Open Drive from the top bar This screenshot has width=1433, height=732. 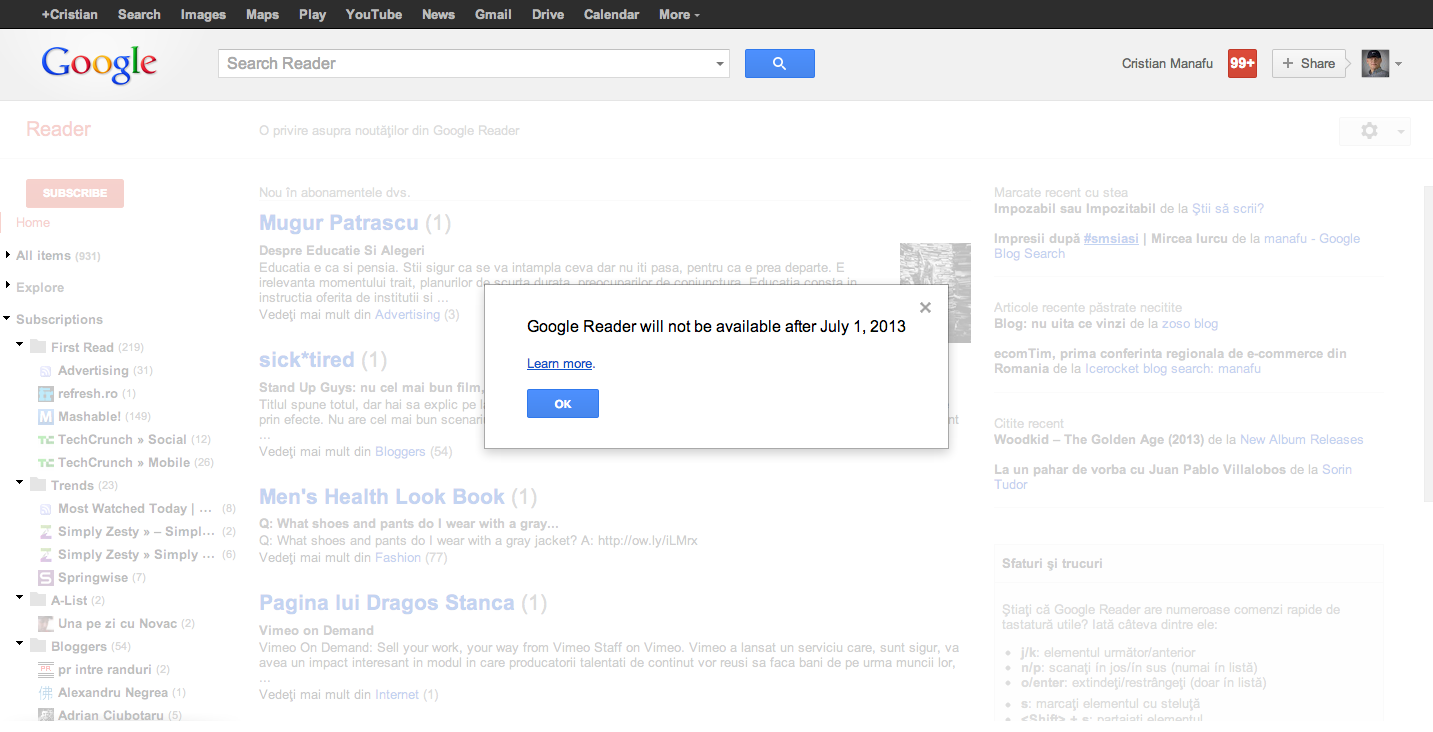coord(548,14)
